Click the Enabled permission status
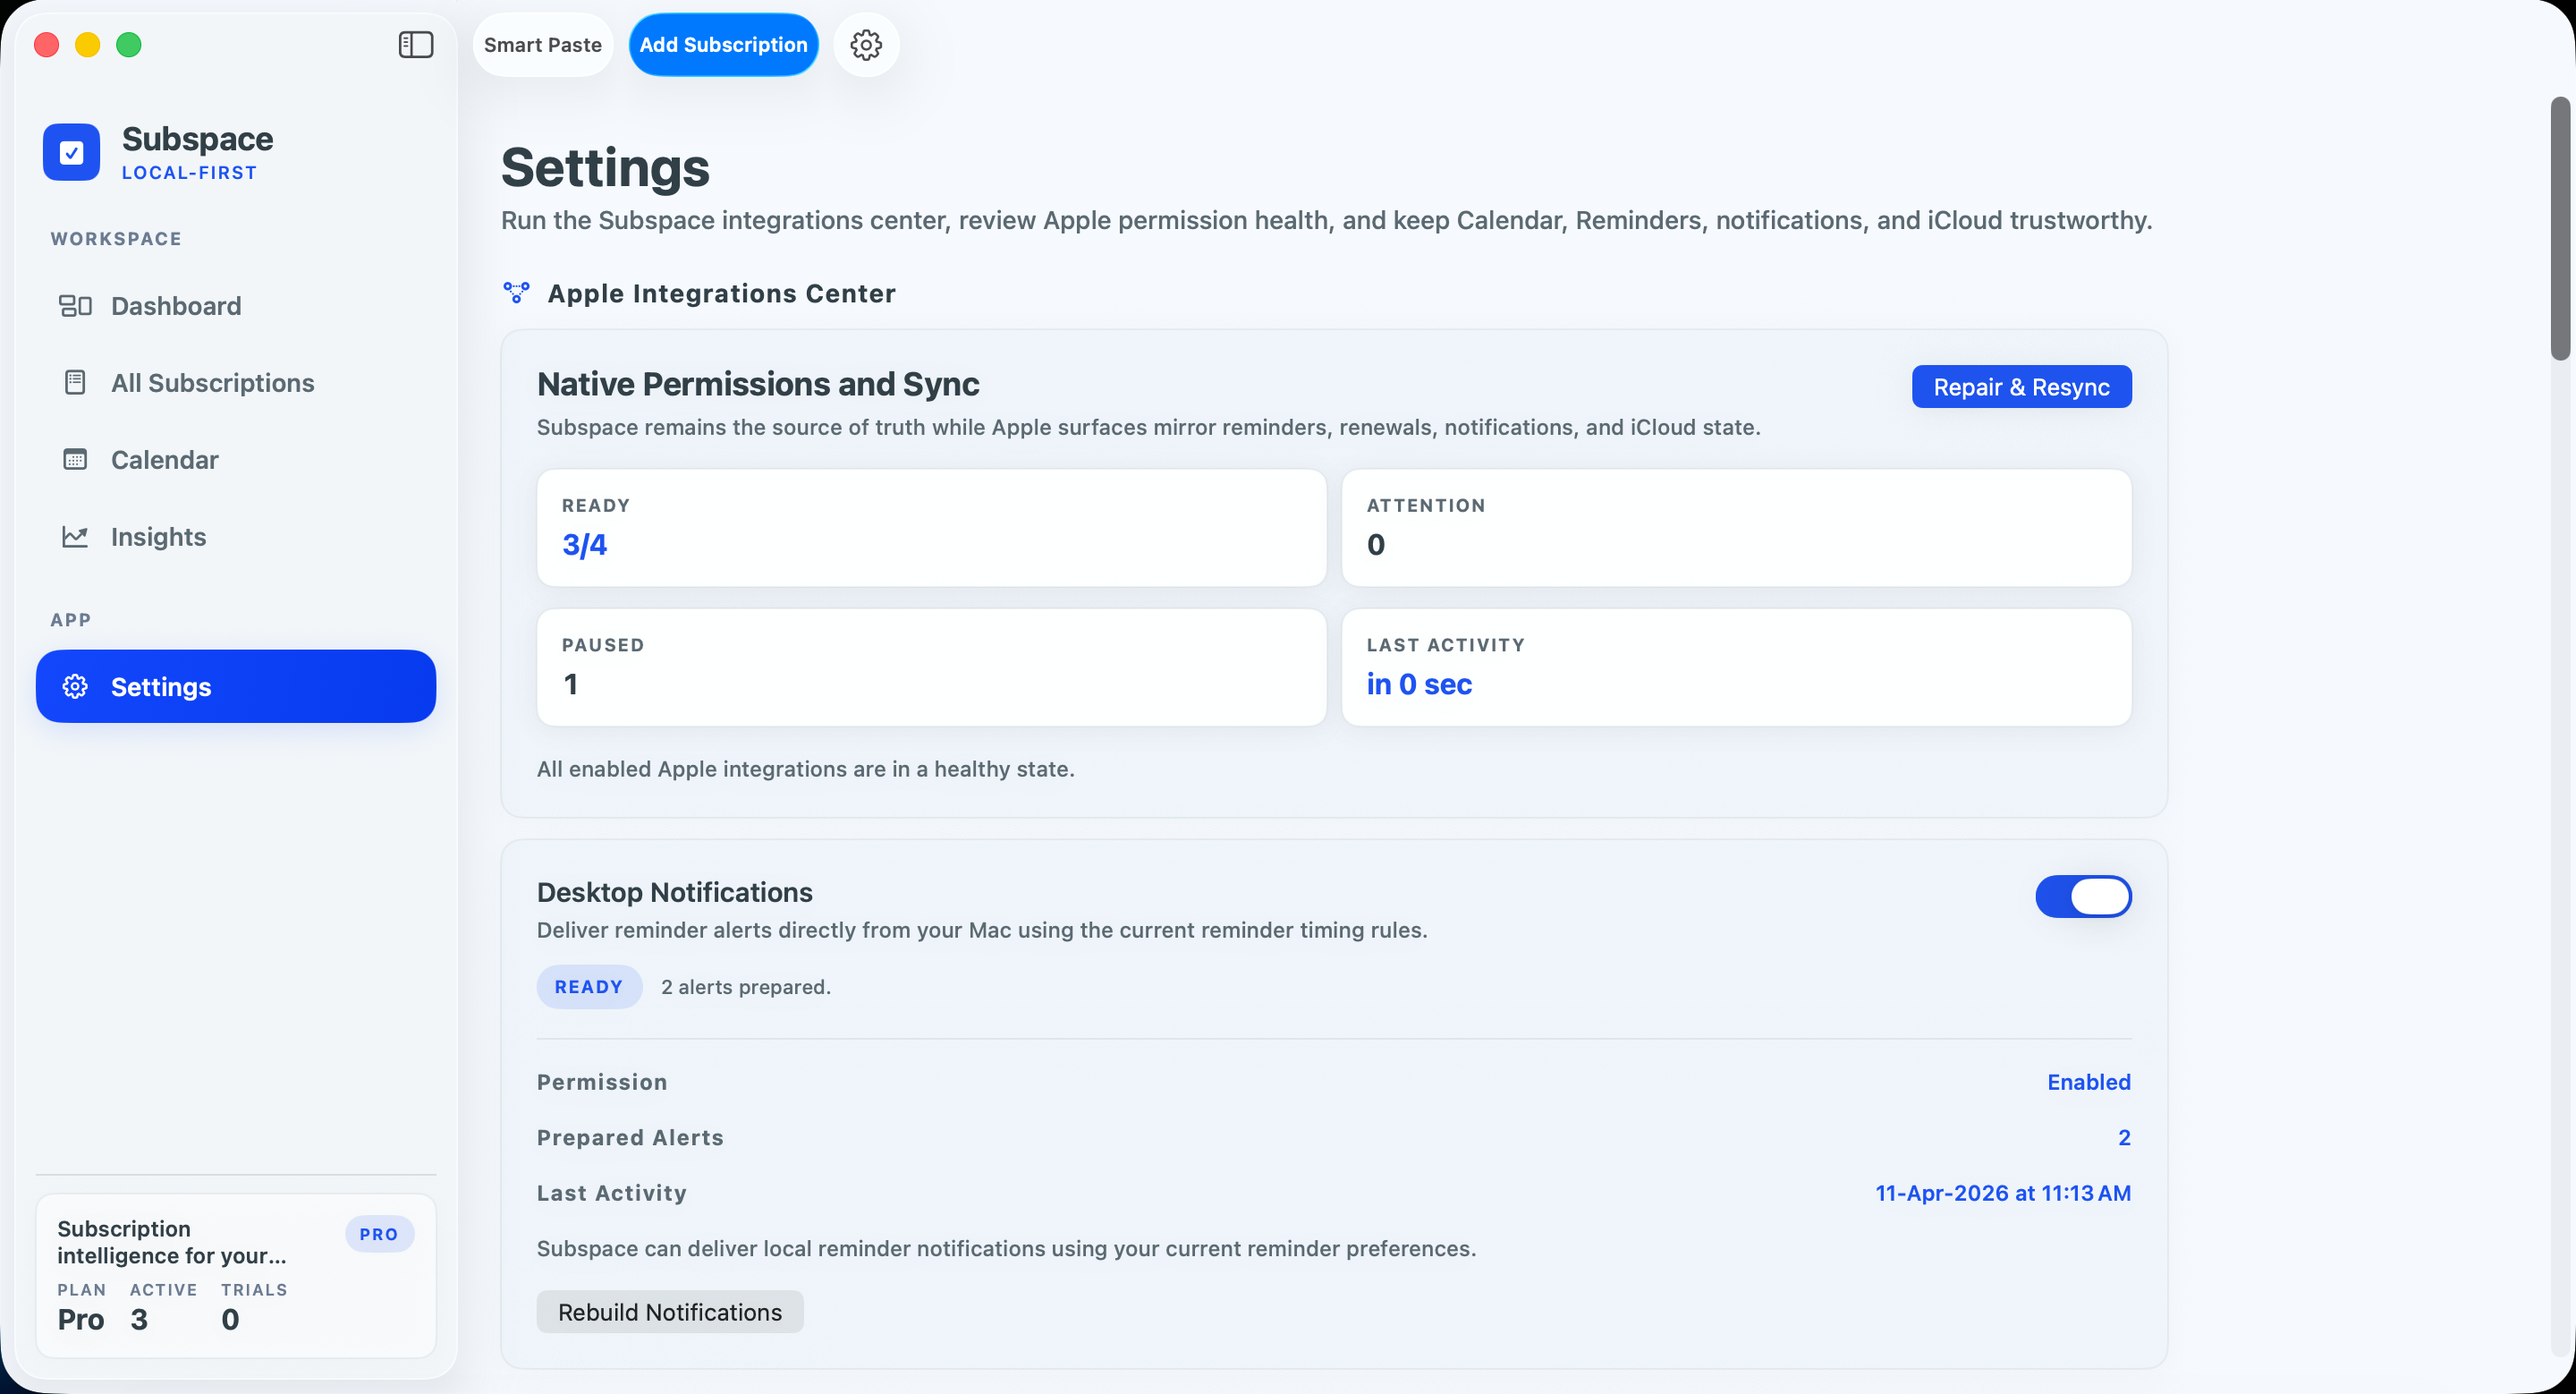This screenshot has height=1394, width=2576. click(2089, 1081)
